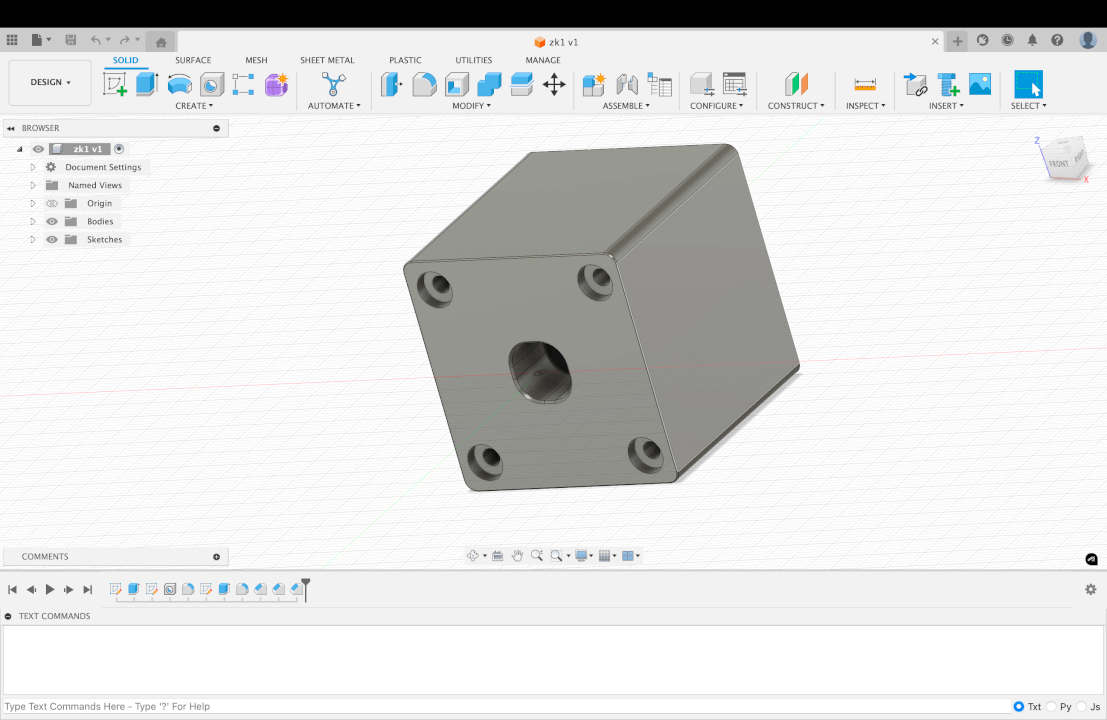The height and width of the screenshot is (720, 1107).
Task: Collapse the Browser panel
Action: pos(10,128)
